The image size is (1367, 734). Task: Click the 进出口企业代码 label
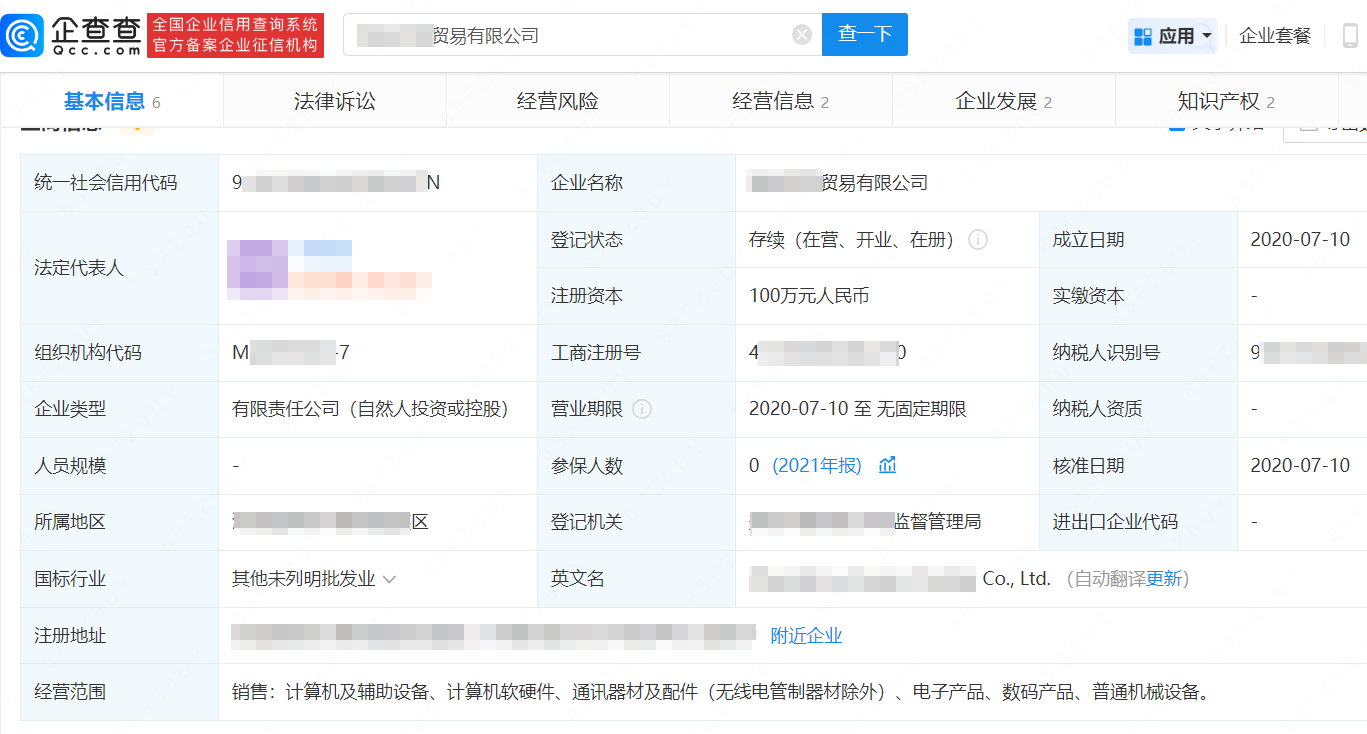click(x=1115, y=522)
